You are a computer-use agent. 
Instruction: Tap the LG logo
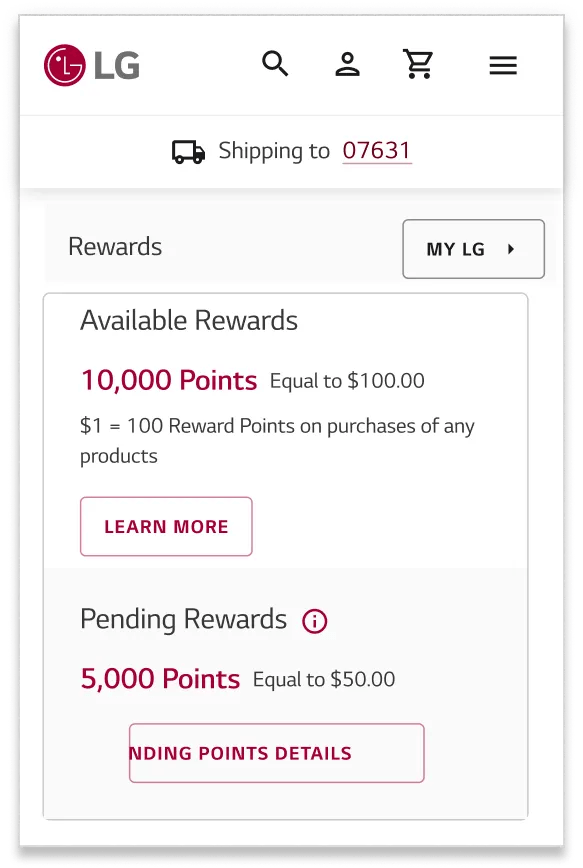91,63
